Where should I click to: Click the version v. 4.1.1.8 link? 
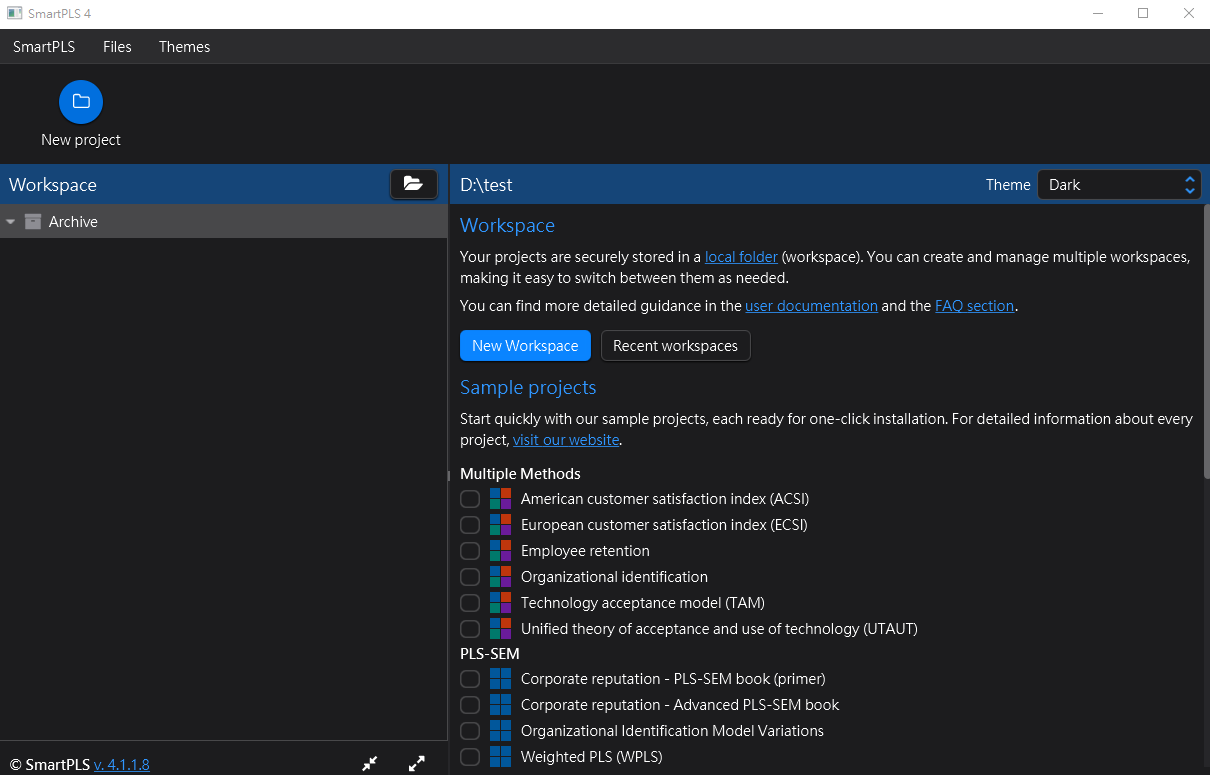(x=122, y=765)
